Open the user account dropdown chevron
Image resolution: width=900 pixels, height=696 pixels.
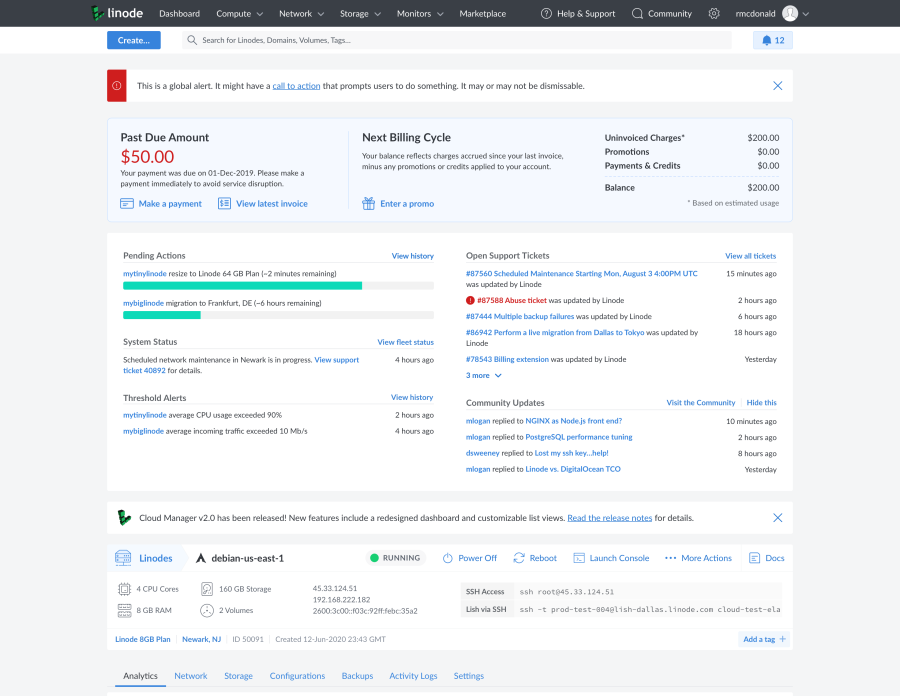805,14
